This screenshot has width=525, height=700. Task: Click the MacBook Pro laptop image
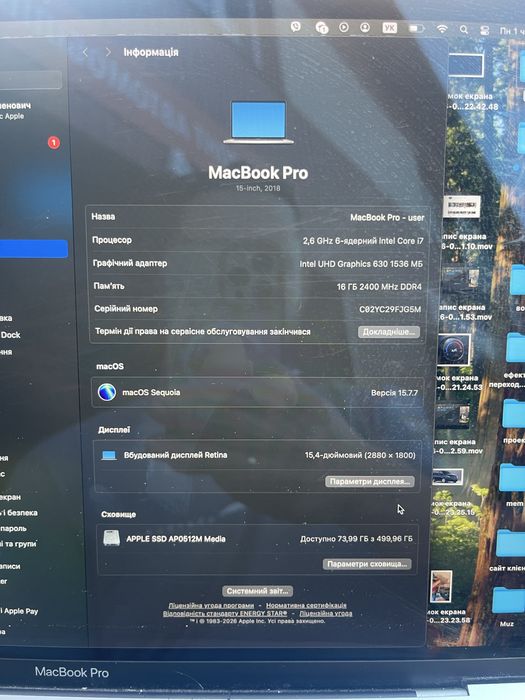258,122
